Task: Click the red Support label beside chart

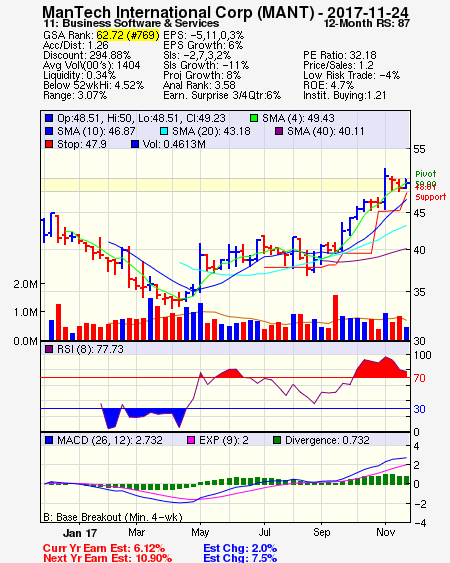Action: pyautogui.click(x=430, y=197)
